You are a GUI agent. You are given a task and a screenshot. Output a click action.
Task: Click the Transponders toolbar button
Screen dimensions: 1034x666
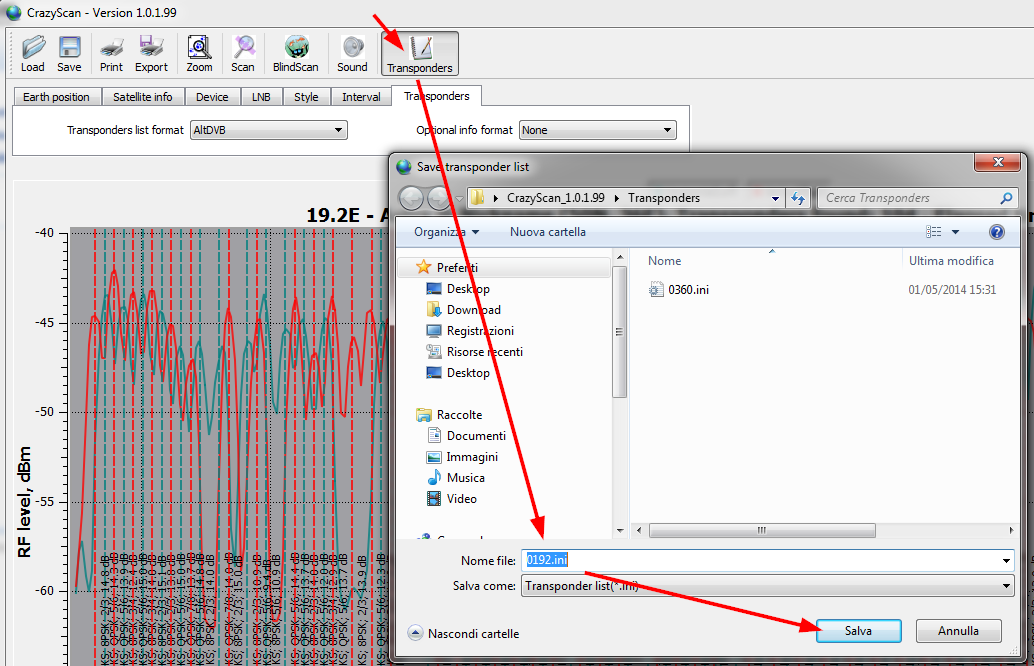(x=419, y=54)
